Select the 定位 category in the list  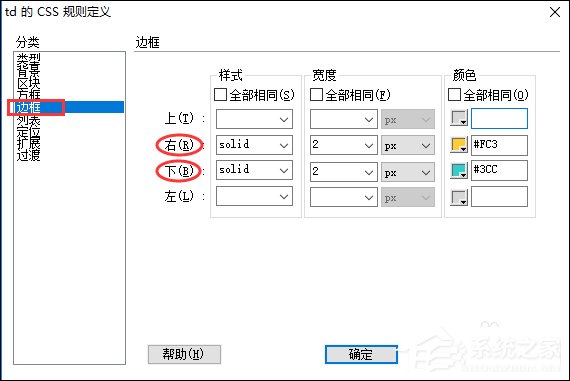[x=28, y=132]
